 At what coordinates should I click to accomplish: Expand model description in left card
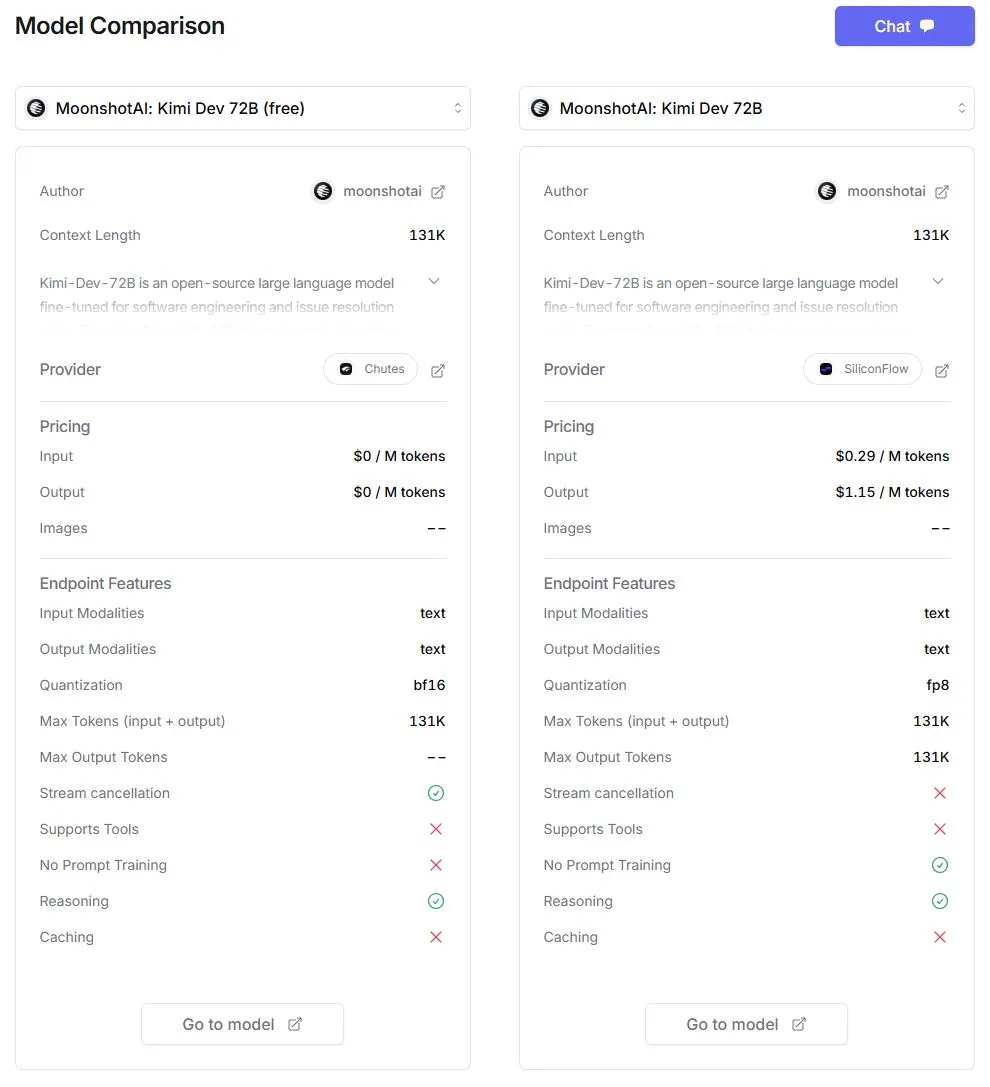click(434, 282)
